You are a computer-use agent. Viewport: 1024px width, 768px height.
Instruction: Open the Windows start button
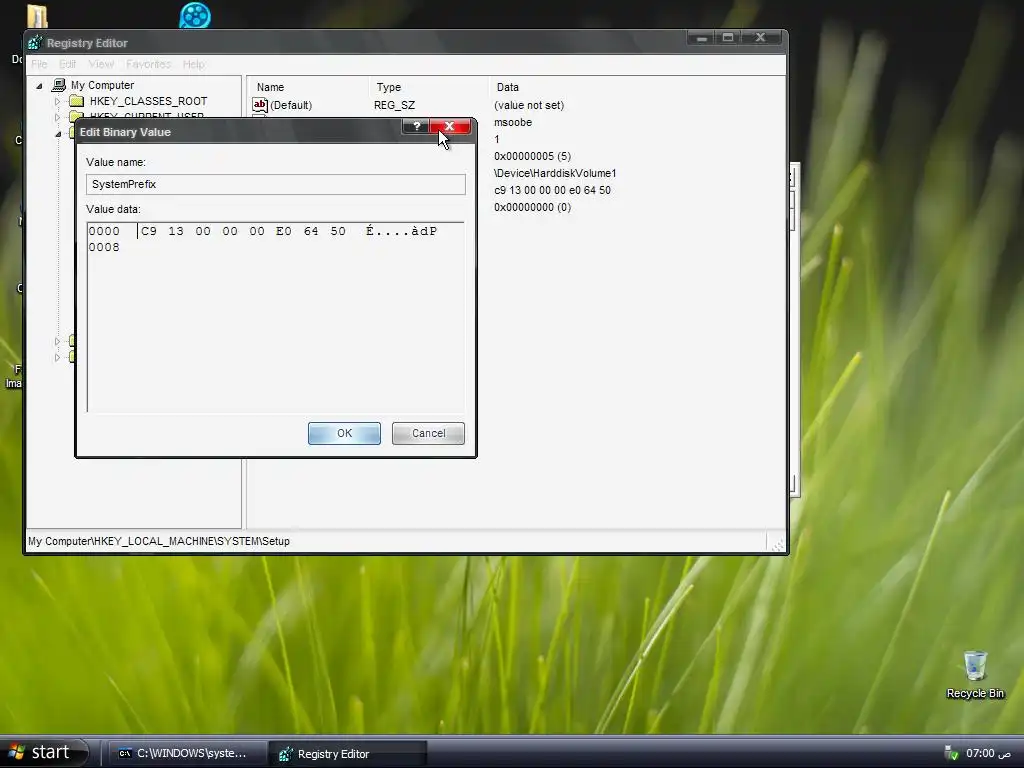click(43, 752)
